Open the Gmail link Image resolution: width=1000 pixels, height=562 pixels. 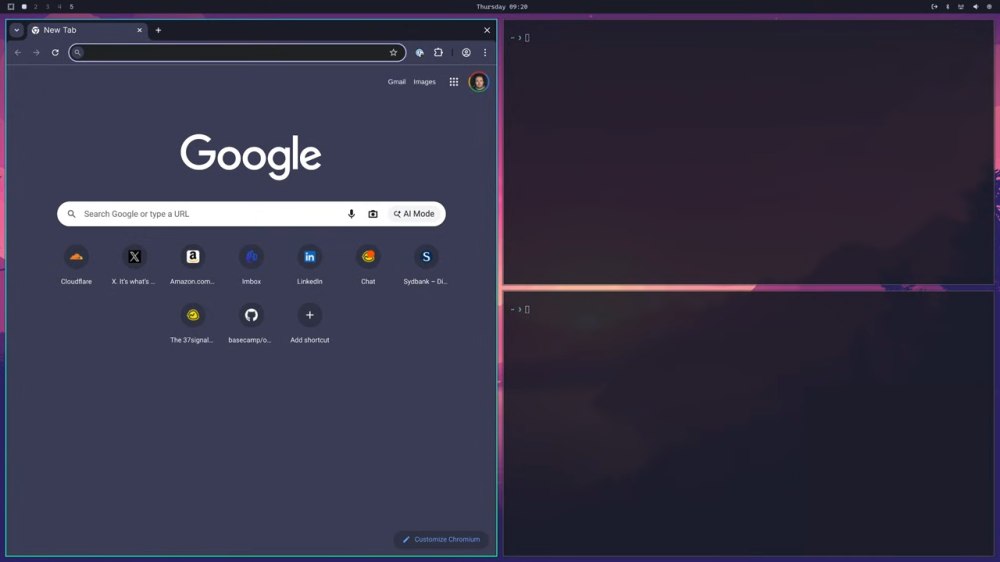point(397,82)
